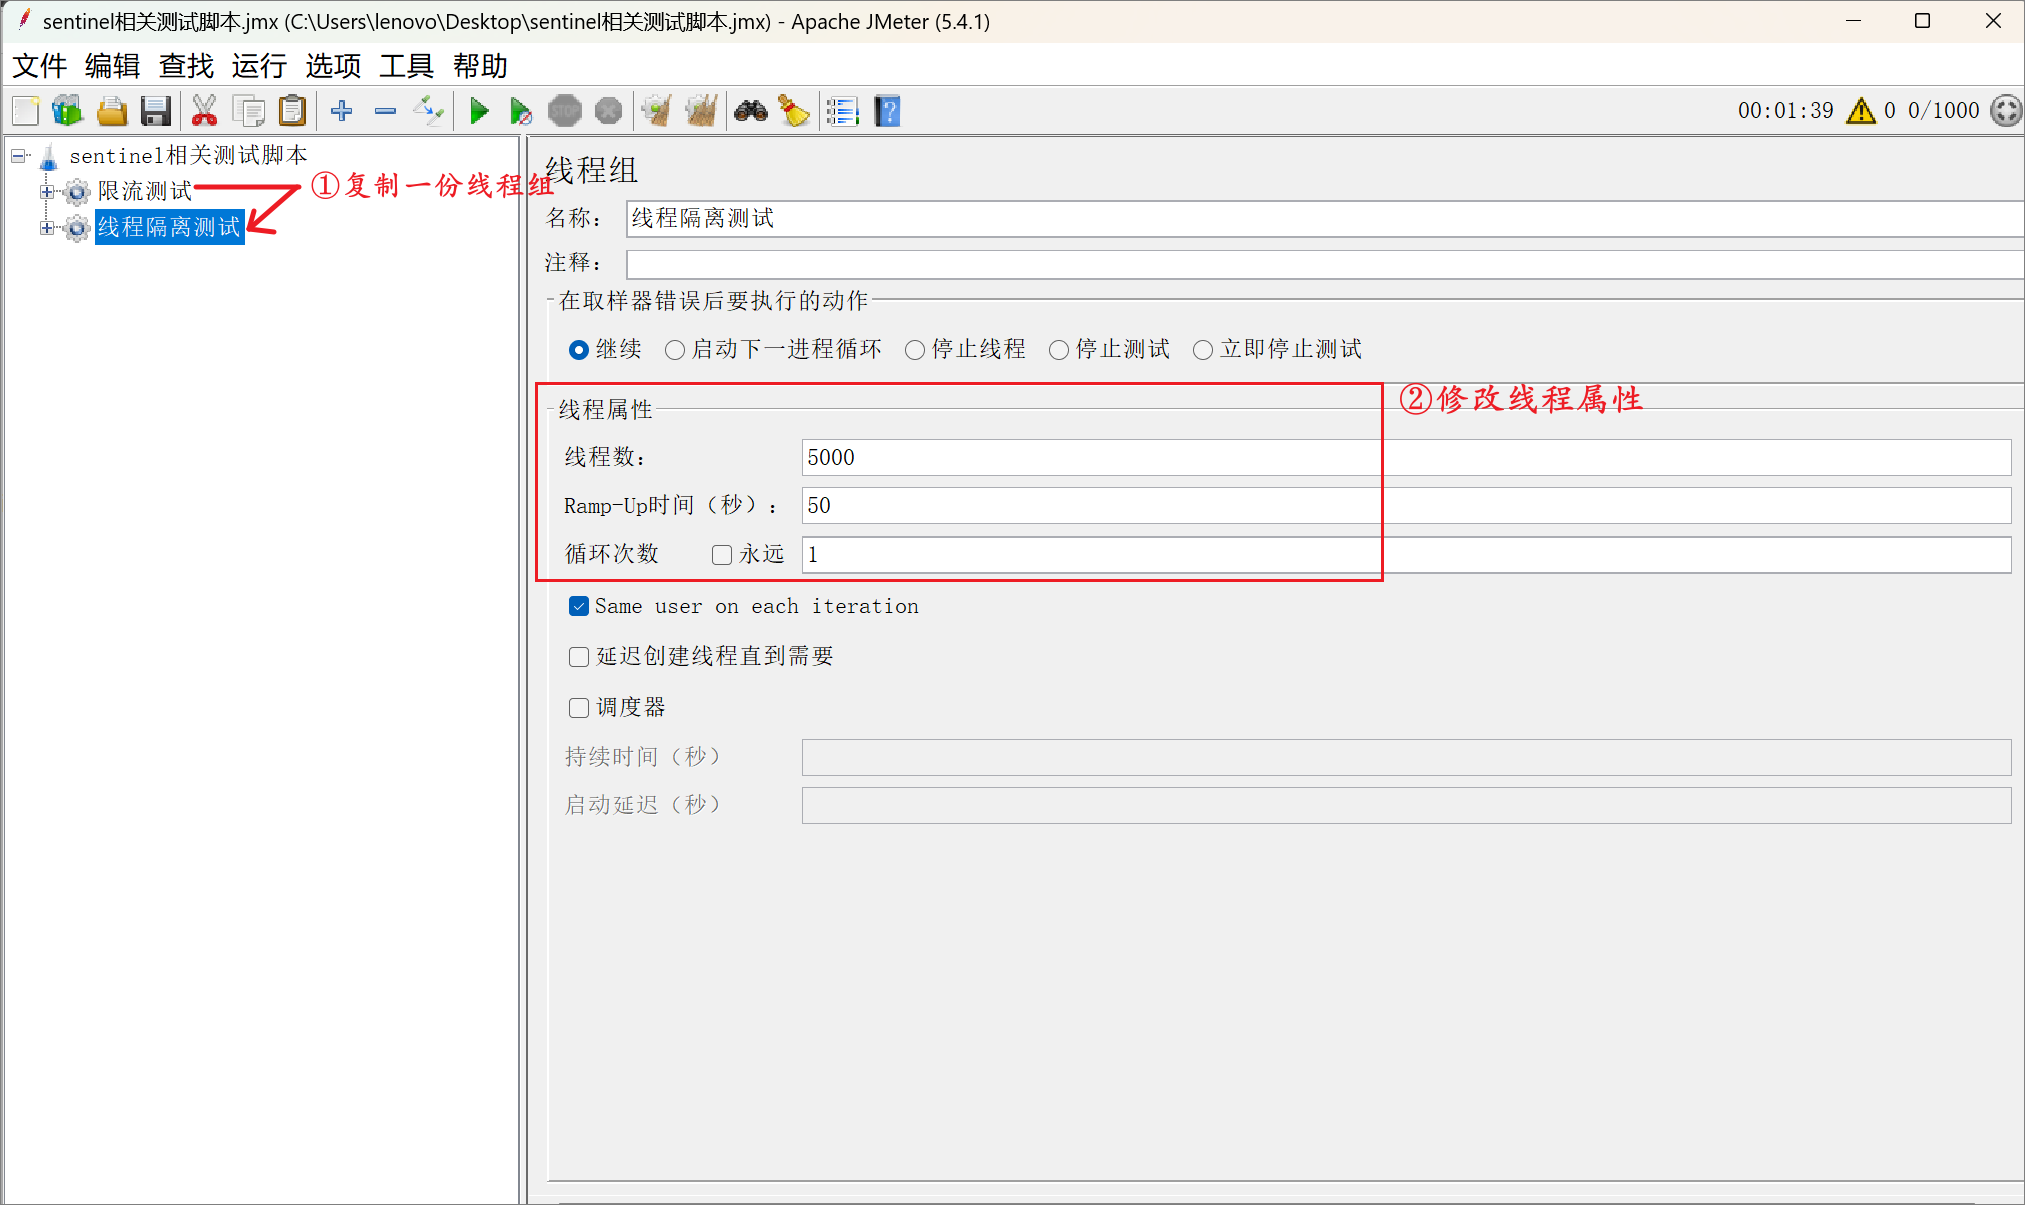Click the 注释 comment field
The height and width of the screenshot is (1205, 2025).
click(x=1325, y=264)
